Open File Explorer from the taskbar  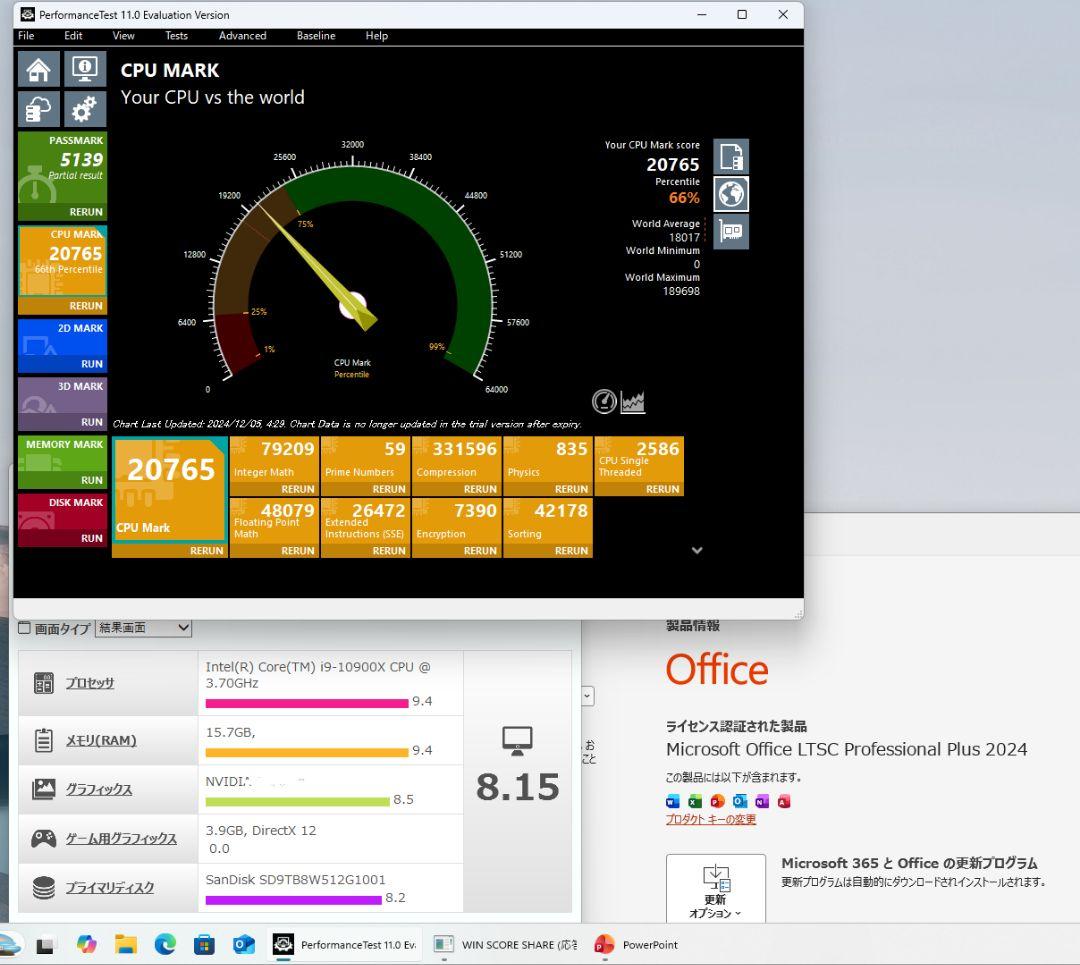[125, 944]
